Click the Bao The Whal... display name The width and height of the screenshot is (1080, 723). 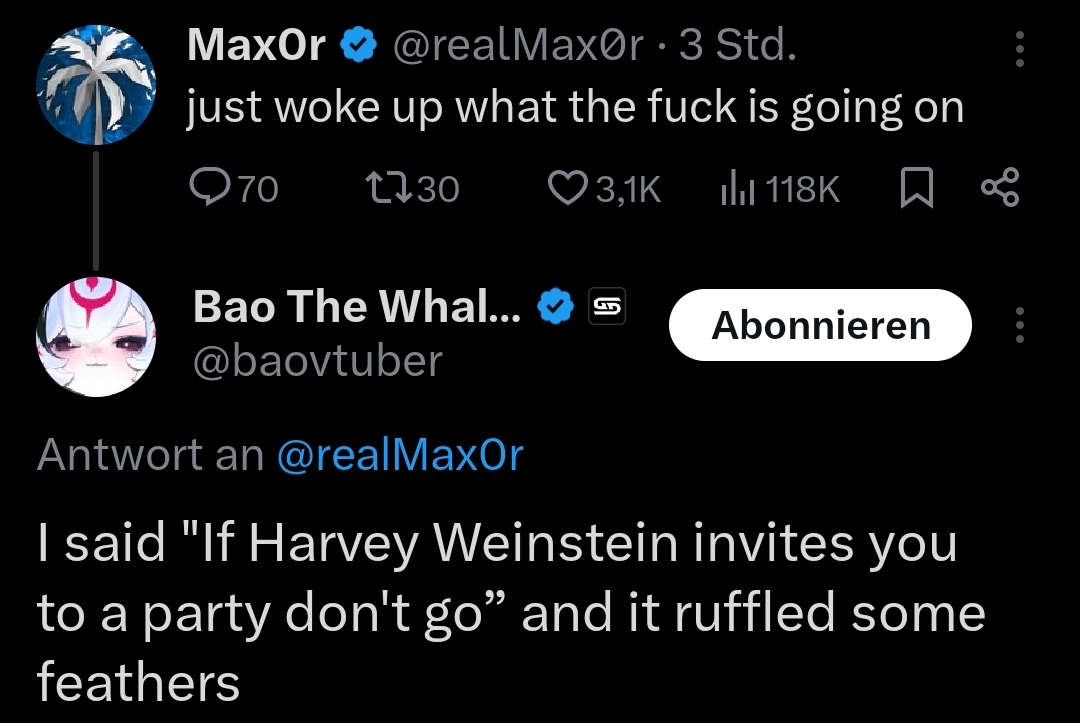click(357, 307)
